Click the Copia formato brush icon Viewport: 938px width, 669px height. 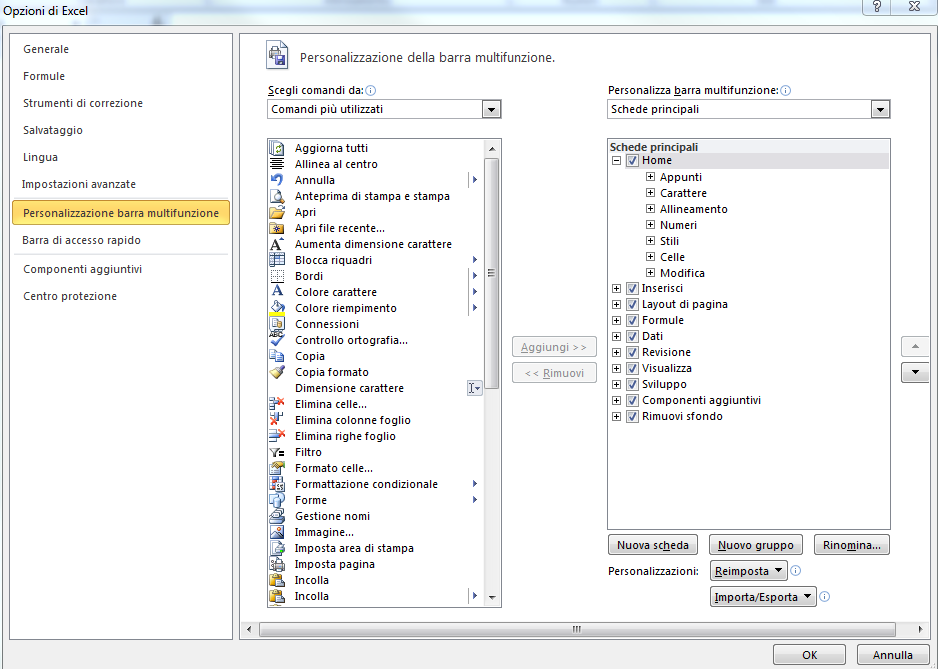[x=277, y=372]
